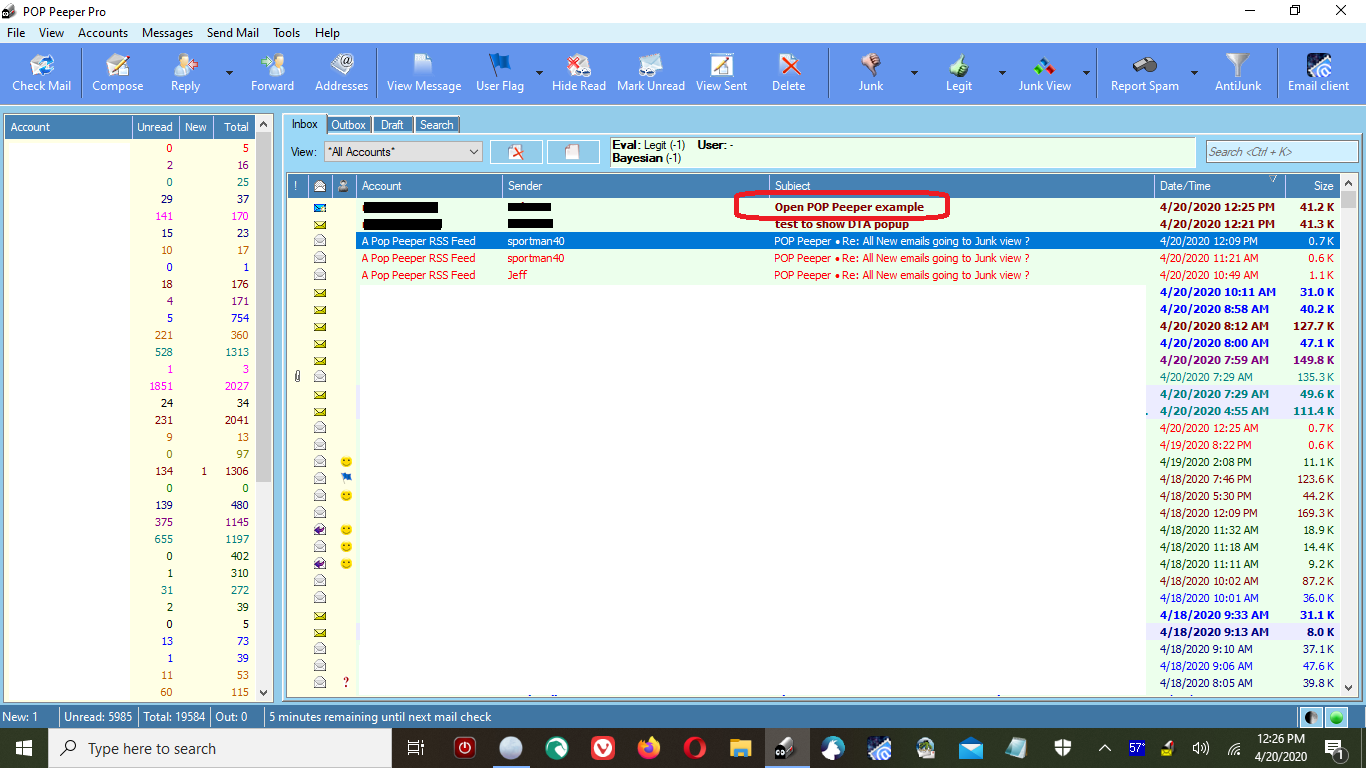Click the down arrow of the message list scrollbar

1348,687
